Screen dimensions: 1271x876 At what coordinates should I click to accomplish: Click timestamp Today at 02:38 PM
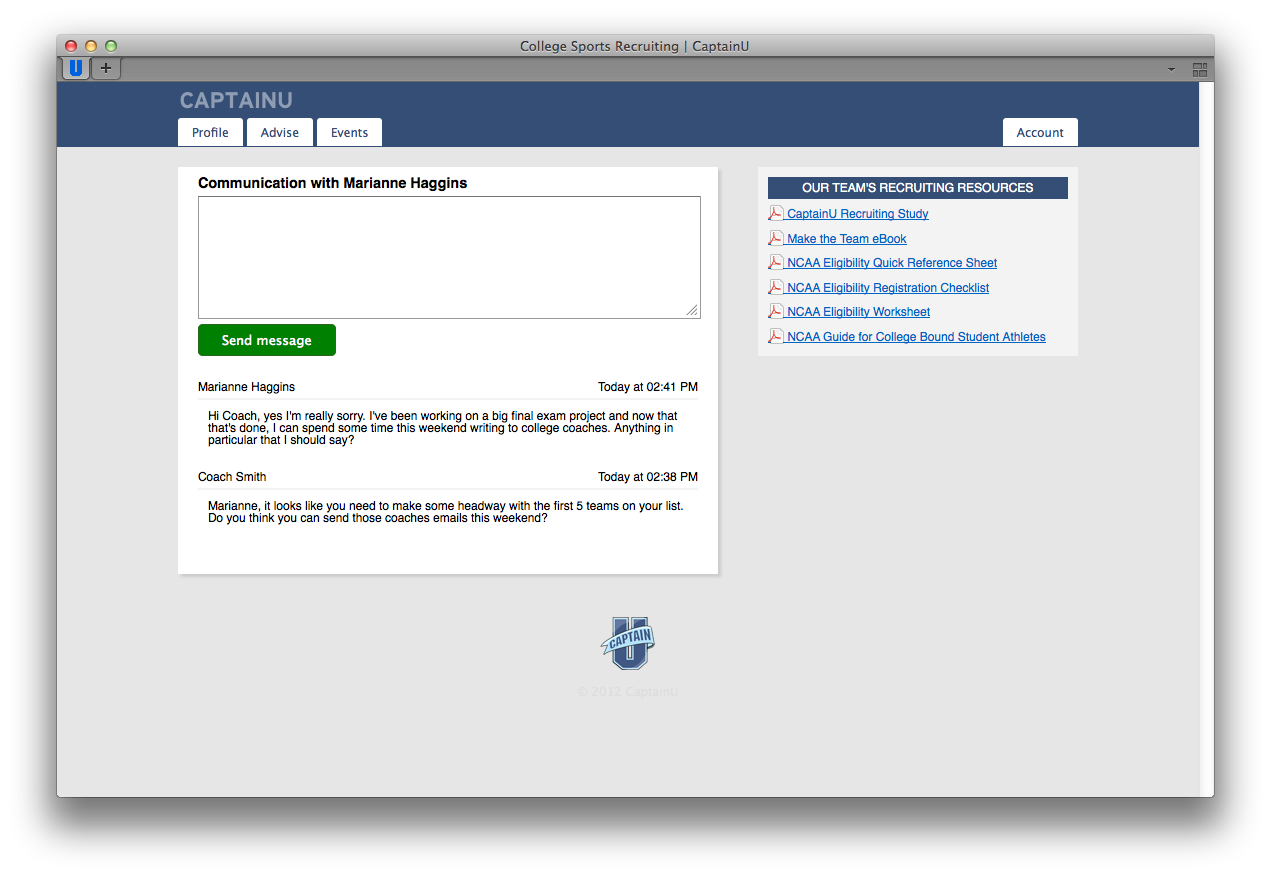click(x=648, y=477)
